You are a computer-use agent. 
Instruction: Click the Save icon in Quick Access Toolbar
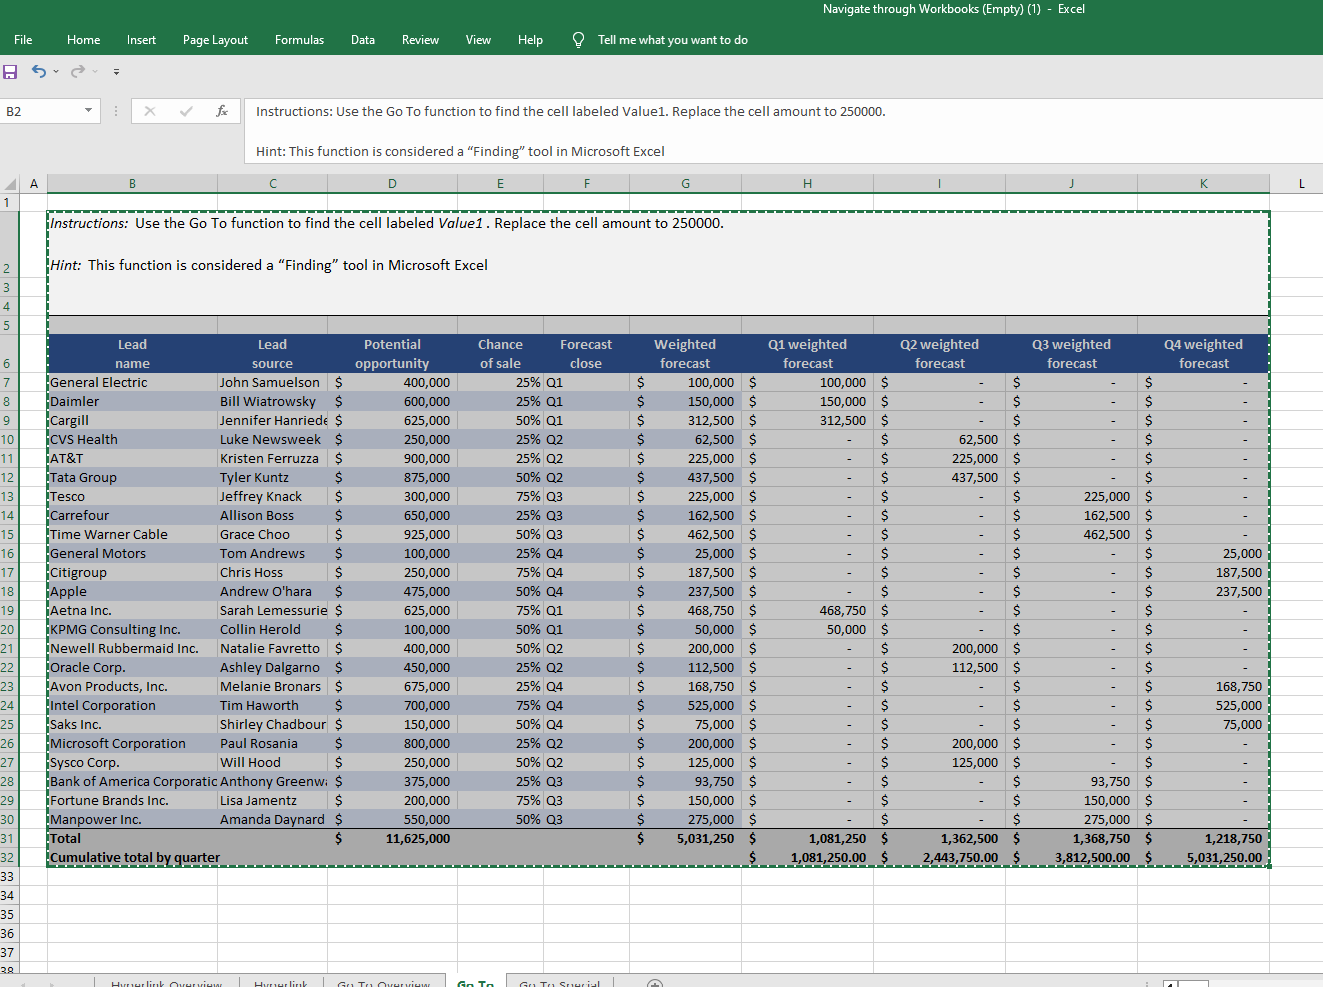point(11,72)
